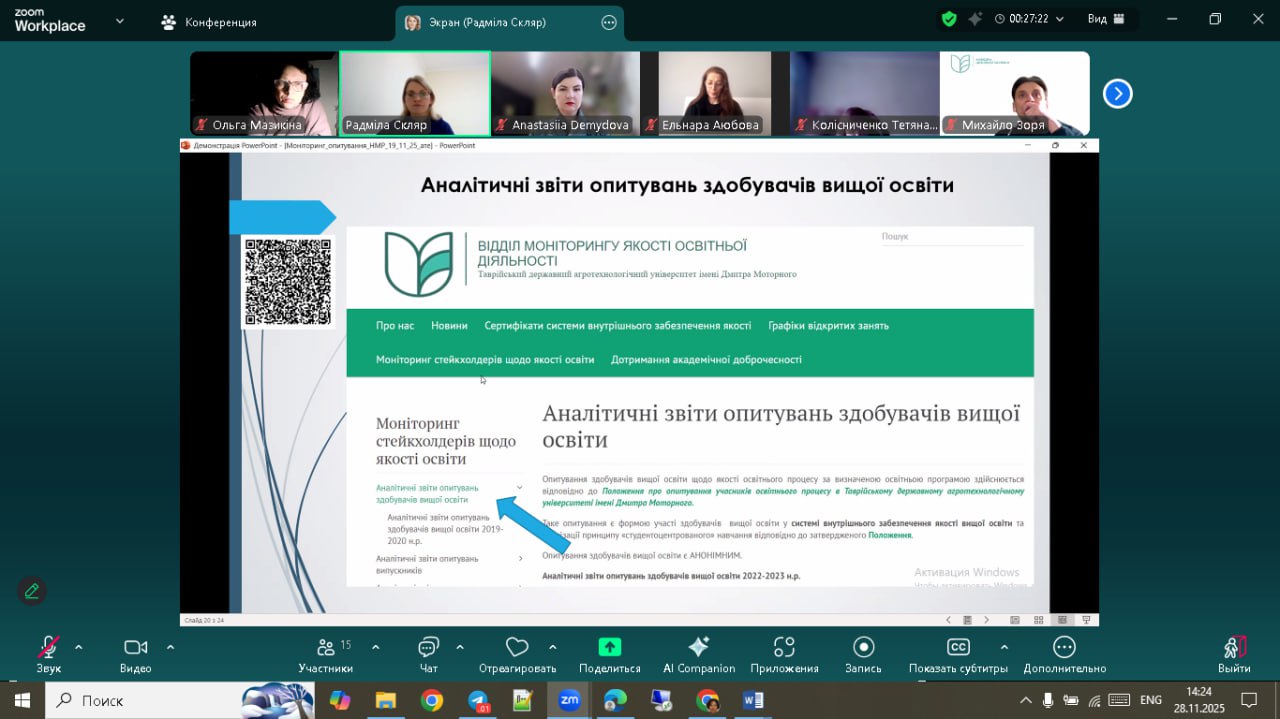The width and height of the screenshot is (1280, 719).
Task: Click the Отреагировать reactions heart icon
Action: point(516,648)
